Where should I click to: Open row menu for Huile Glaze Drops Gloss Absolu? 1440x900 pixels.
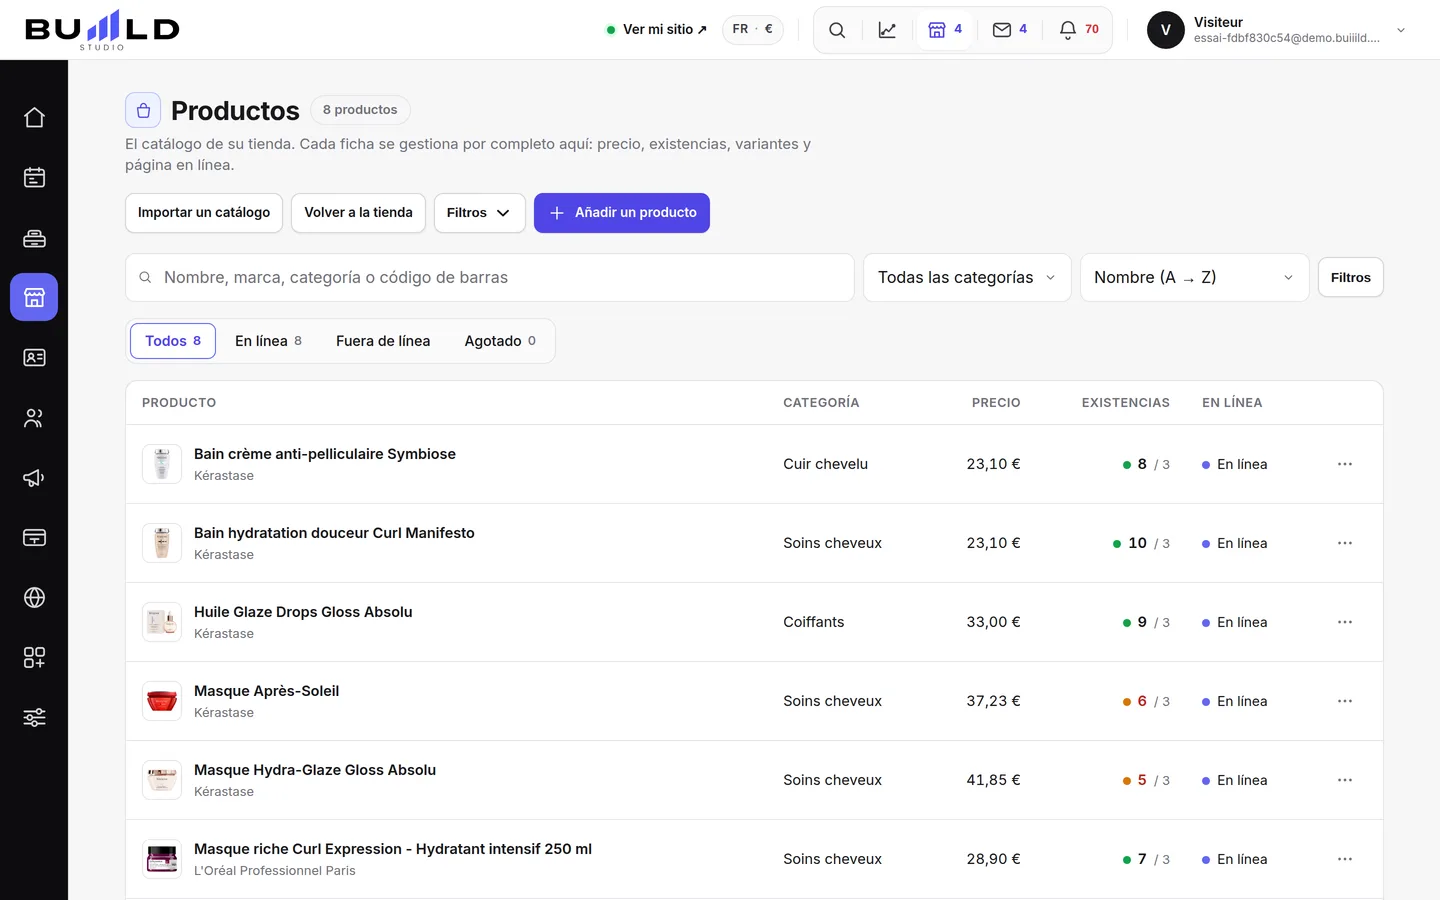coord(1345,622)
